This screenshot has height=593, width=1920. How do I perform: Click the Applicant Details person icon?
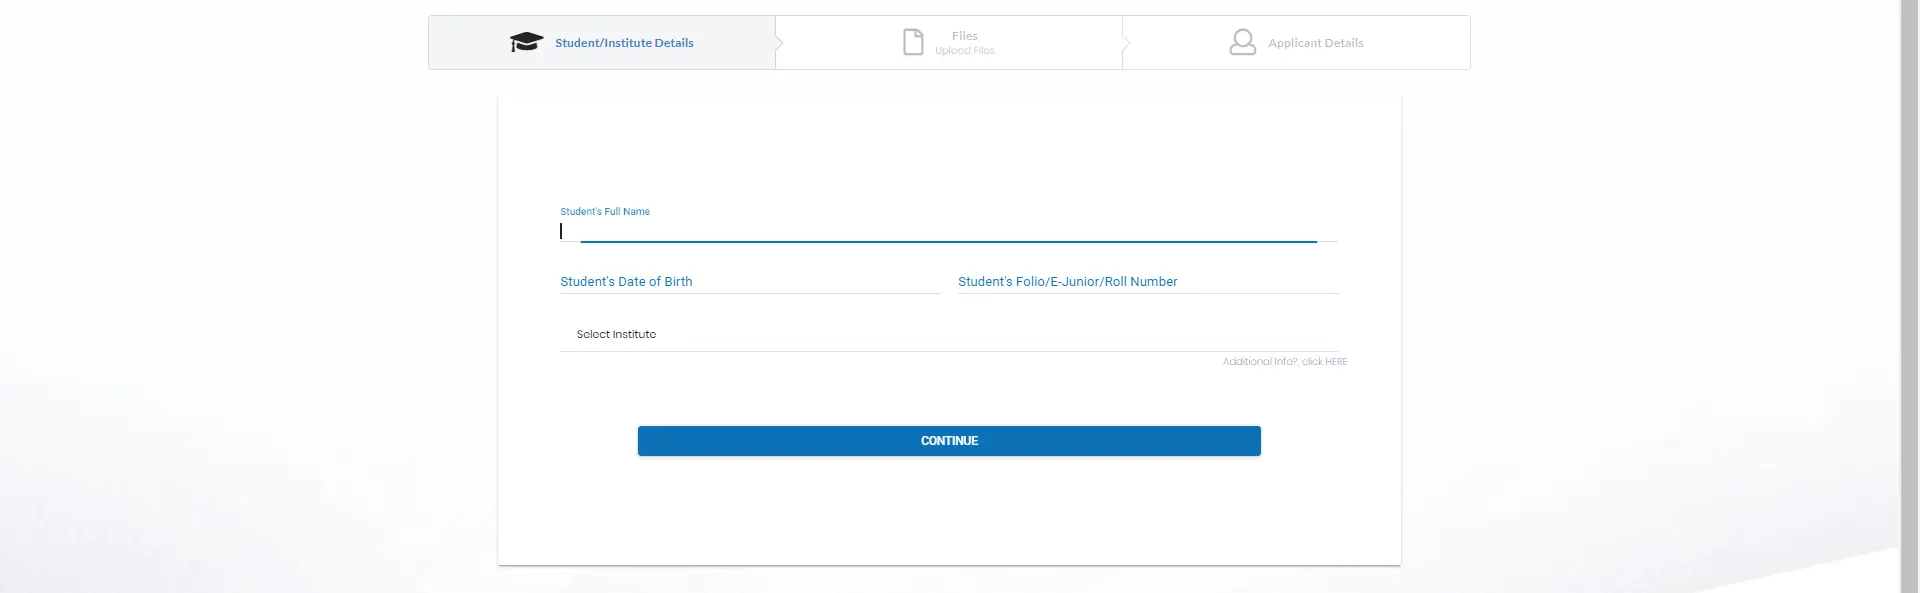(1242, 42)
